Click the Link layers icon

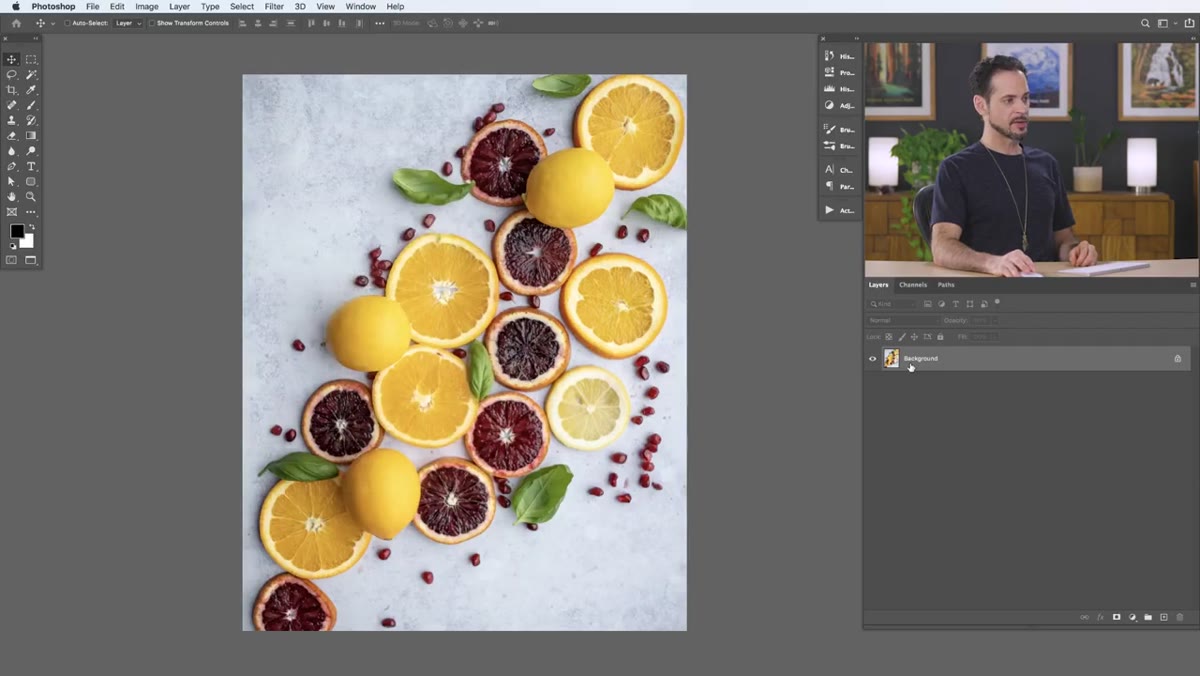(x=1085, y=617)
